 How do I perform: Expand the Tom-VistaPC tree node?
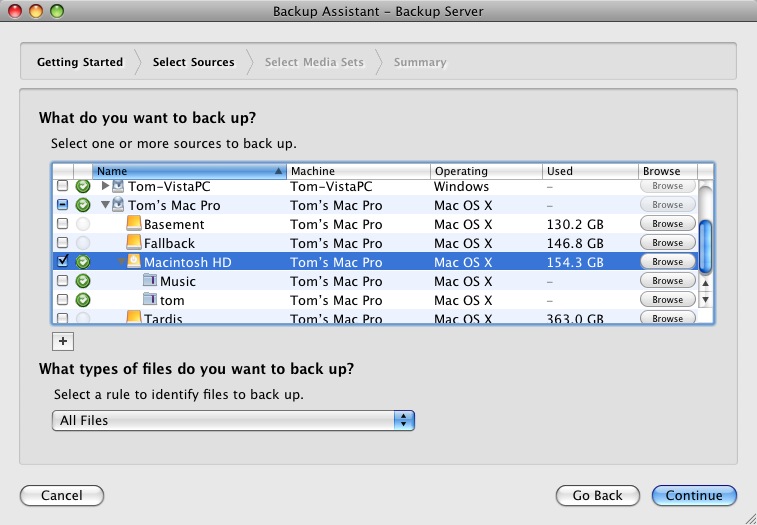coord(105,185)
